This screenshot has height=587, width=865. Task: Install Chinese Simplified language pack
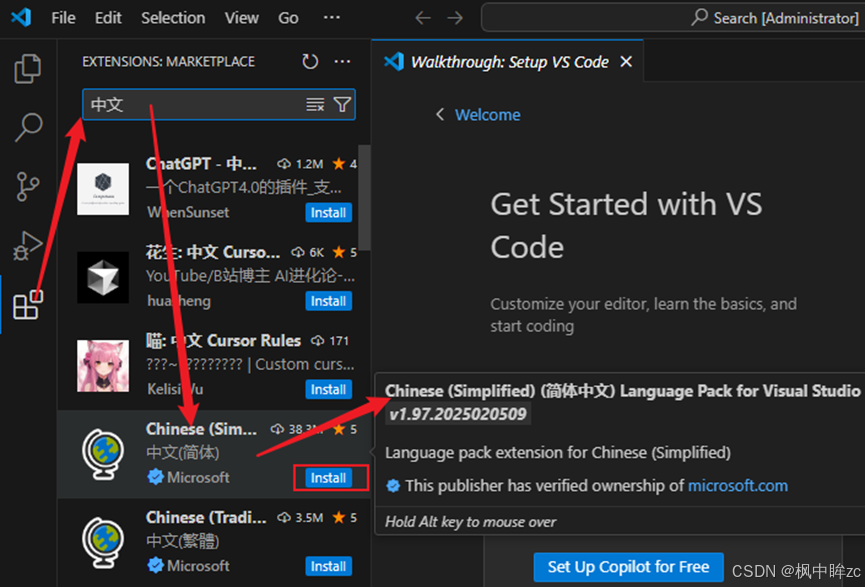tap(328, 477)
